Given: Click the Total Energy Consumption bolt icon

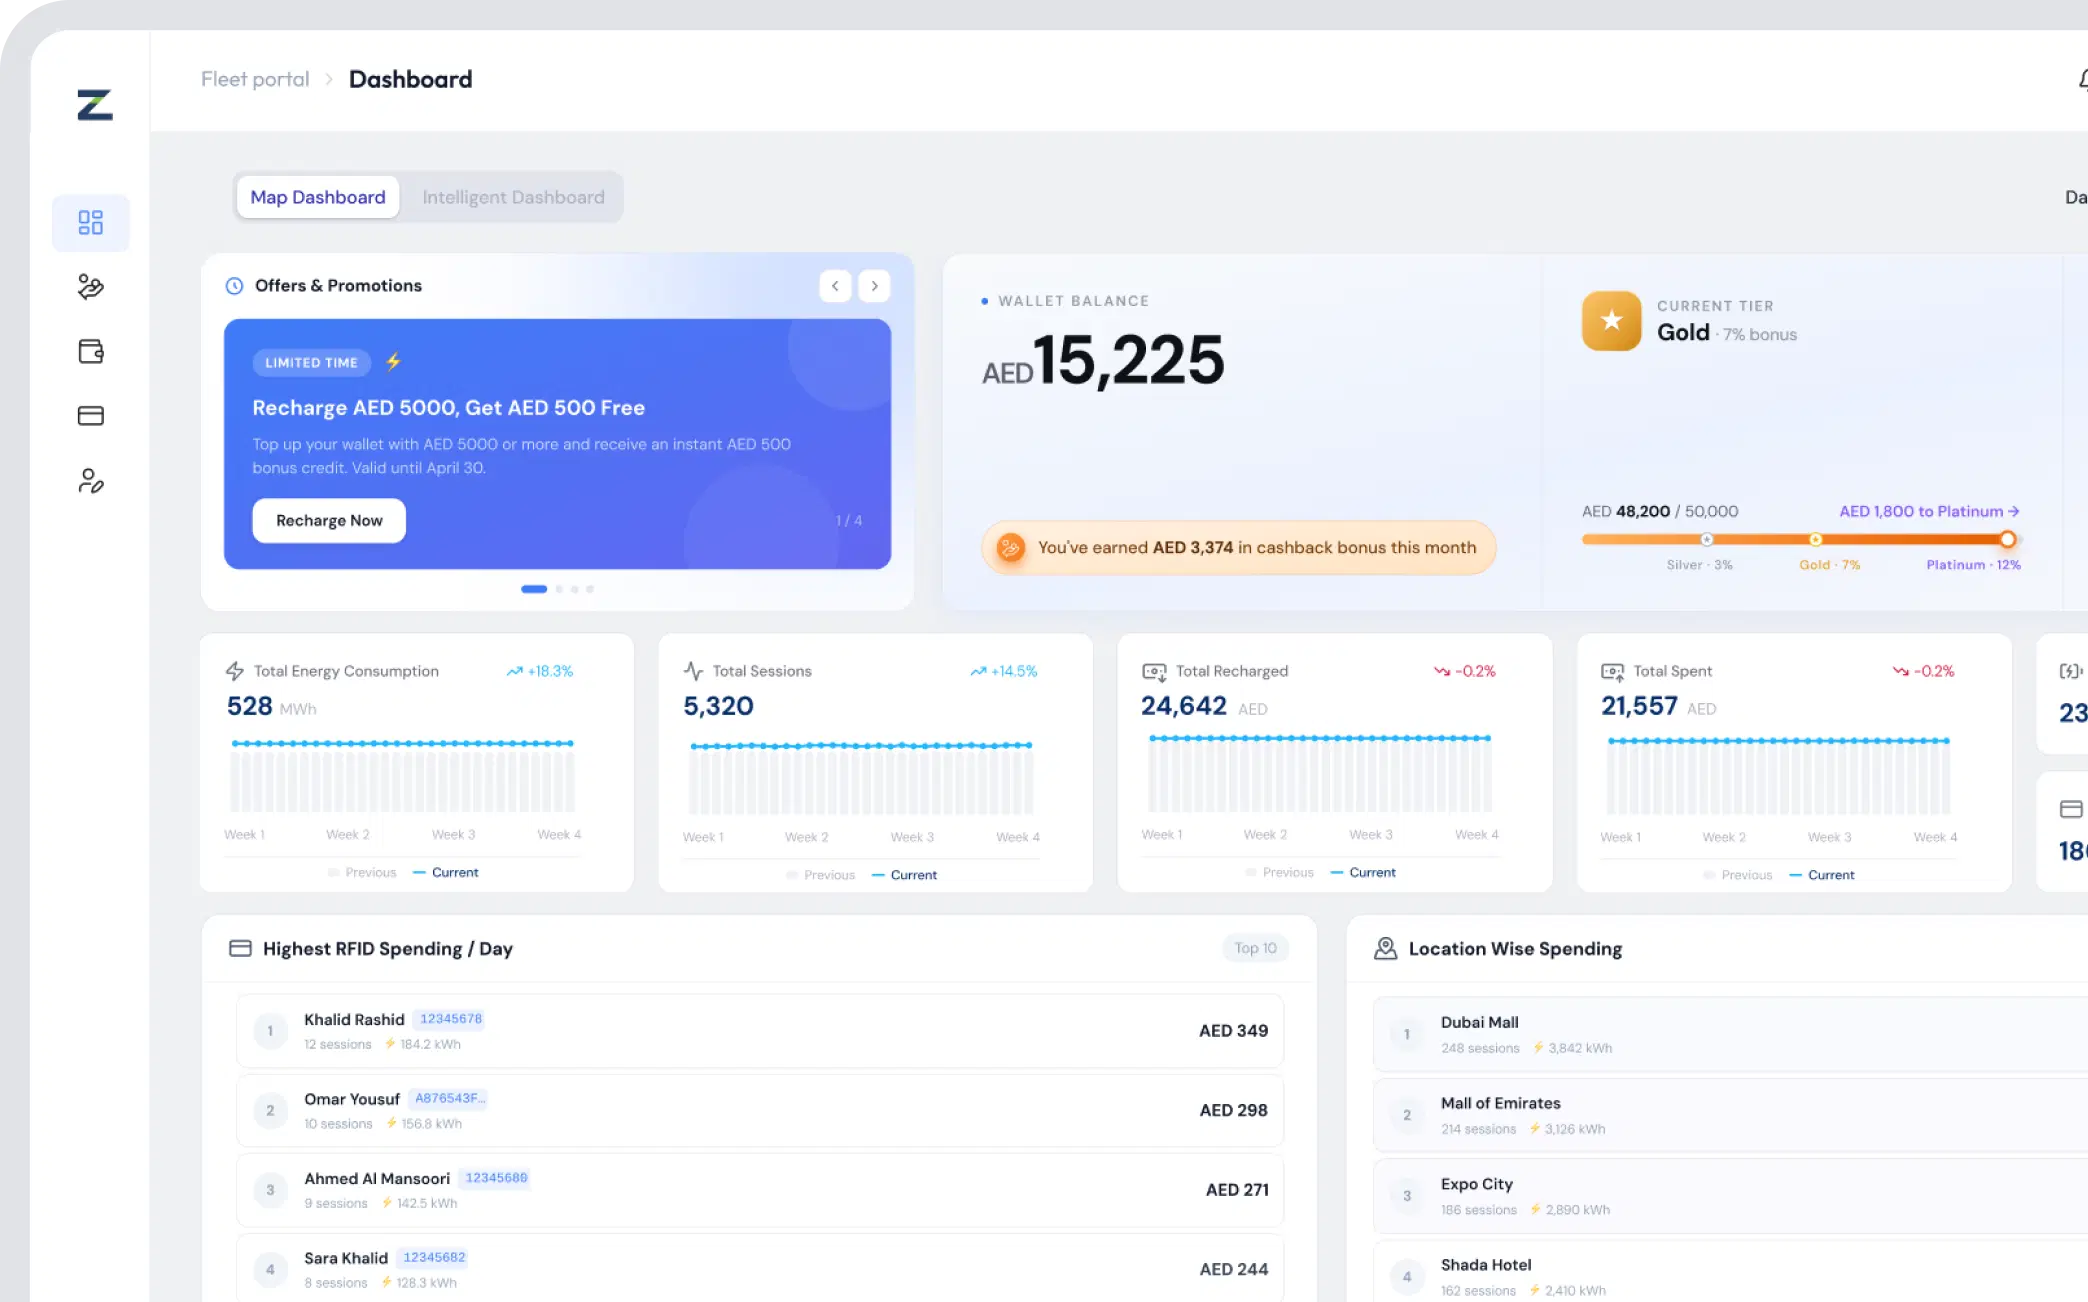Looking at the screenshot, I should 235,671.
